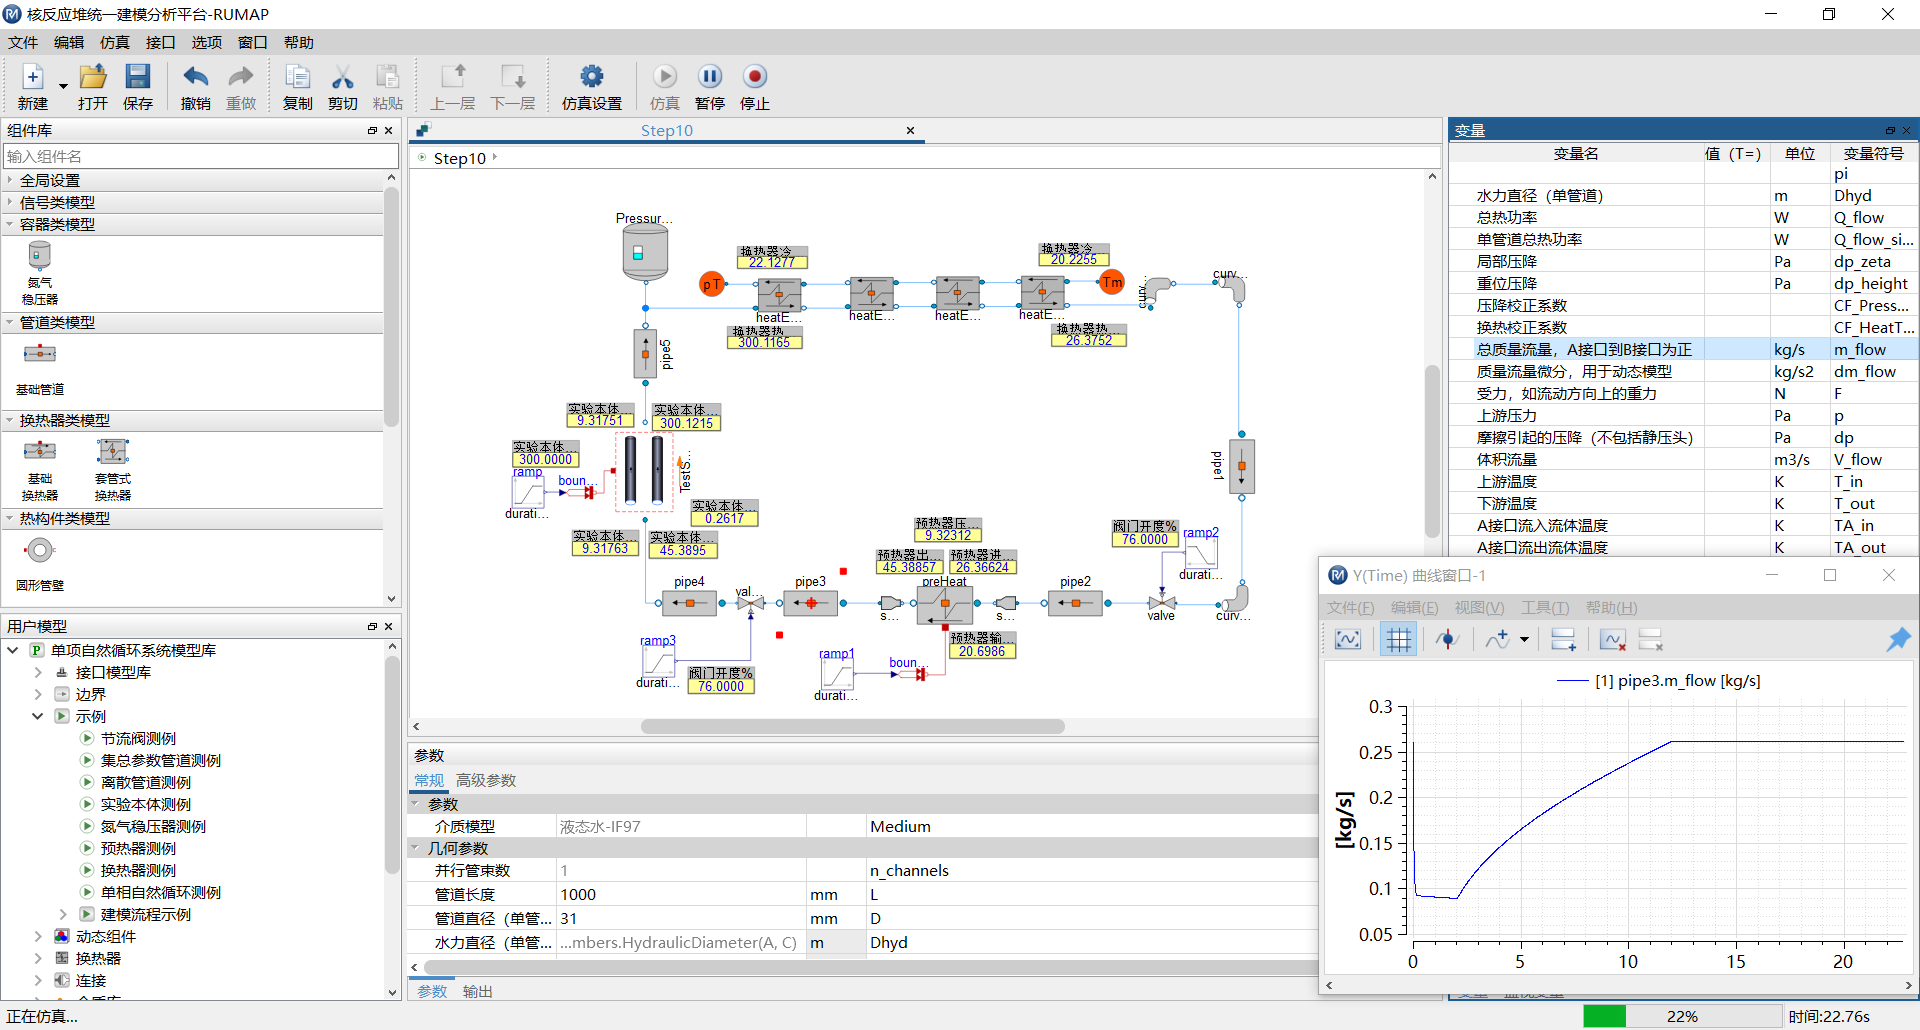Open the 接口 menu
1920x1030 pixels.
(161, 42)
